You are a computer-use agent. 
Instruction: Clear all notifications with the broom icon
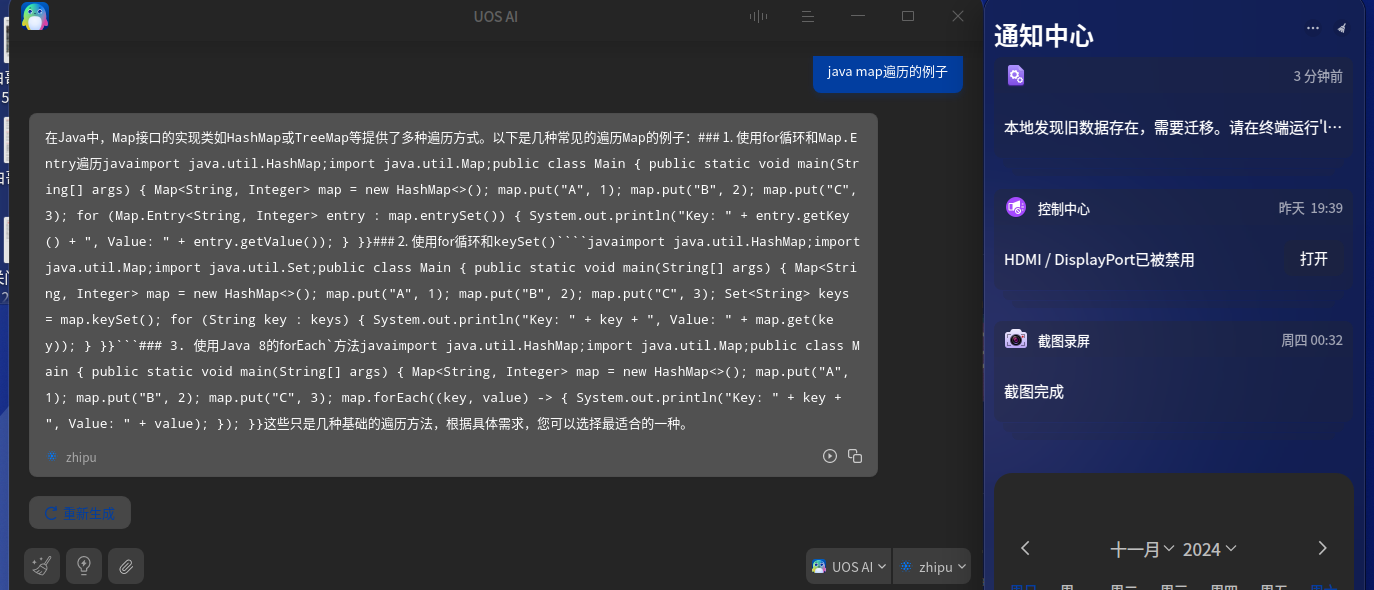1341,28
